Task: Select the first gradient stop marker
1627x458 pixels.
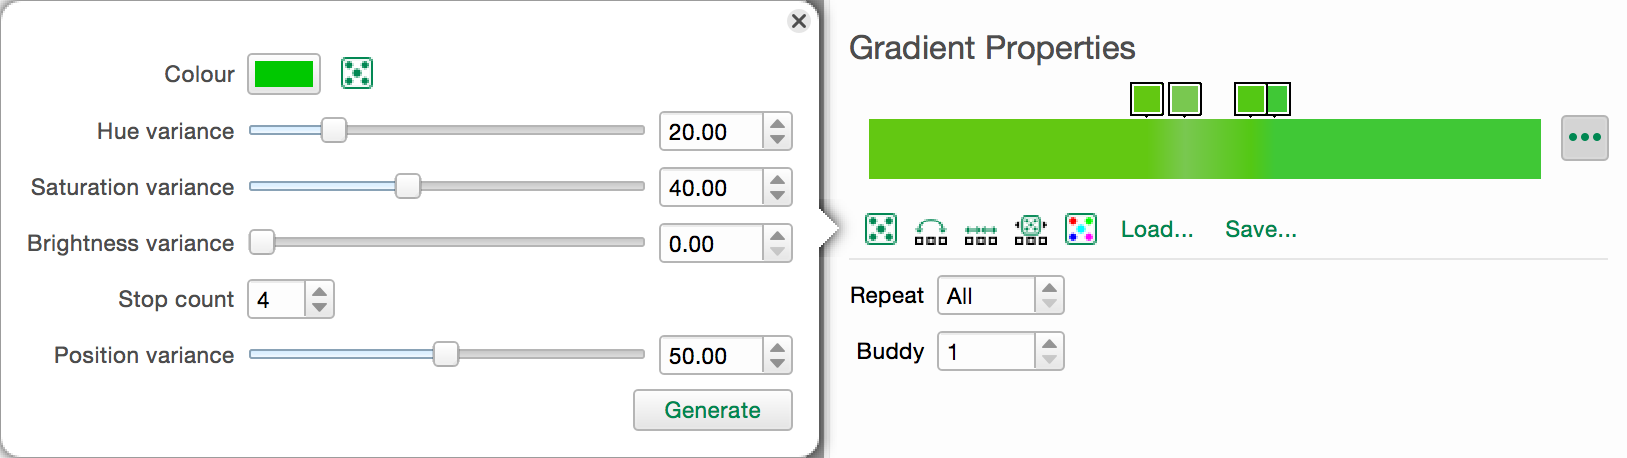Action: [x=1147, y=99]
